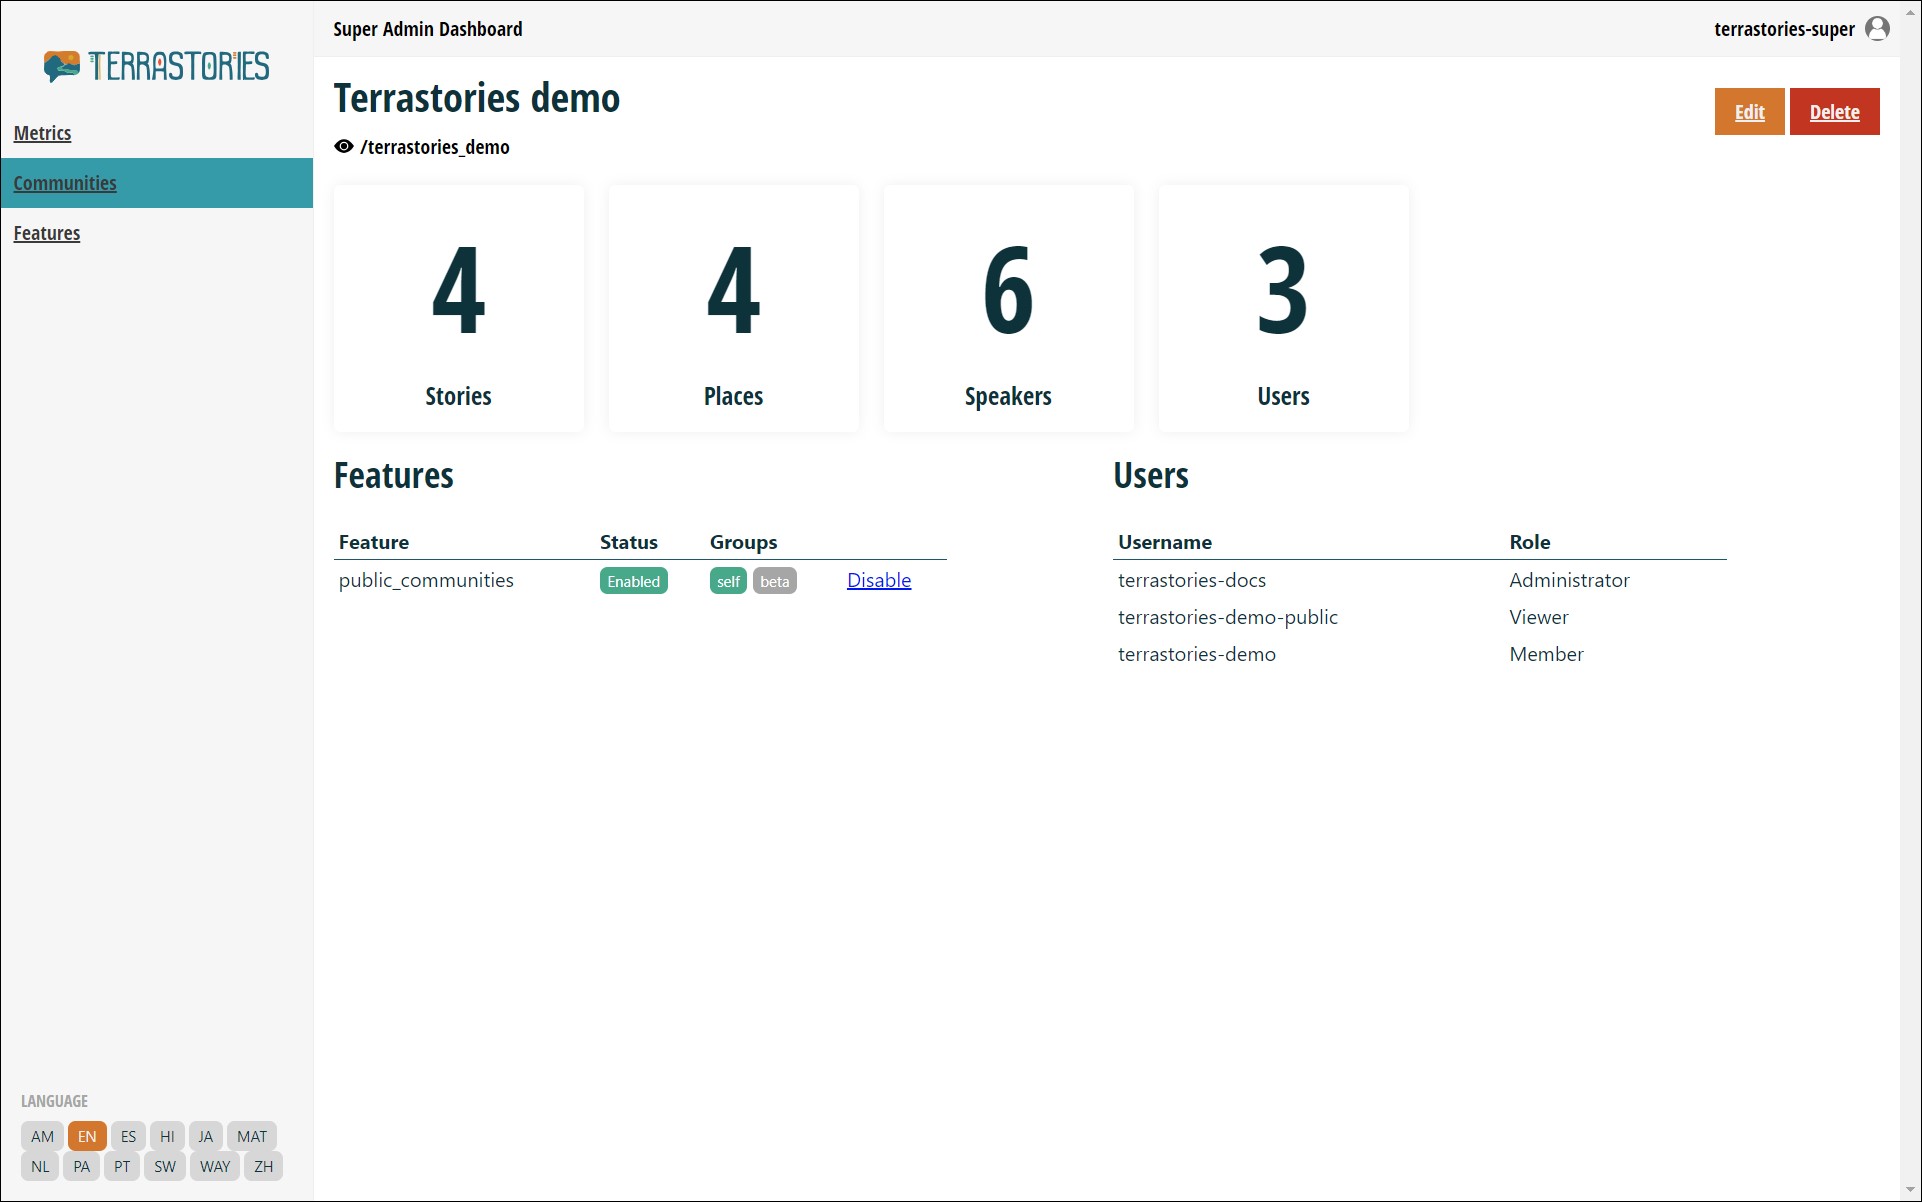This screenshot has height=1202, width=1922.
Task: Click the eye icon beside /terrastories_demo
Action: [x=344, y=147]
